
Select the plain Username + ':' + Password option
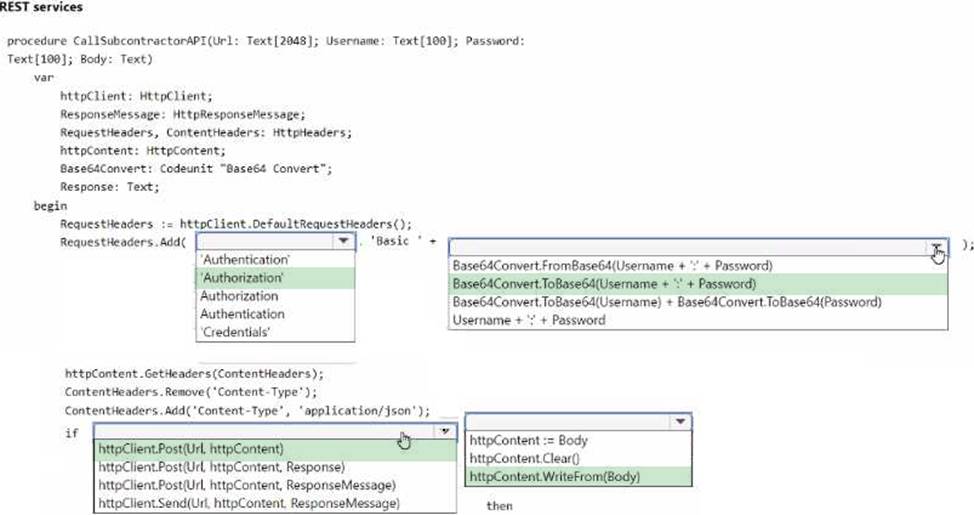coord(529,320)
